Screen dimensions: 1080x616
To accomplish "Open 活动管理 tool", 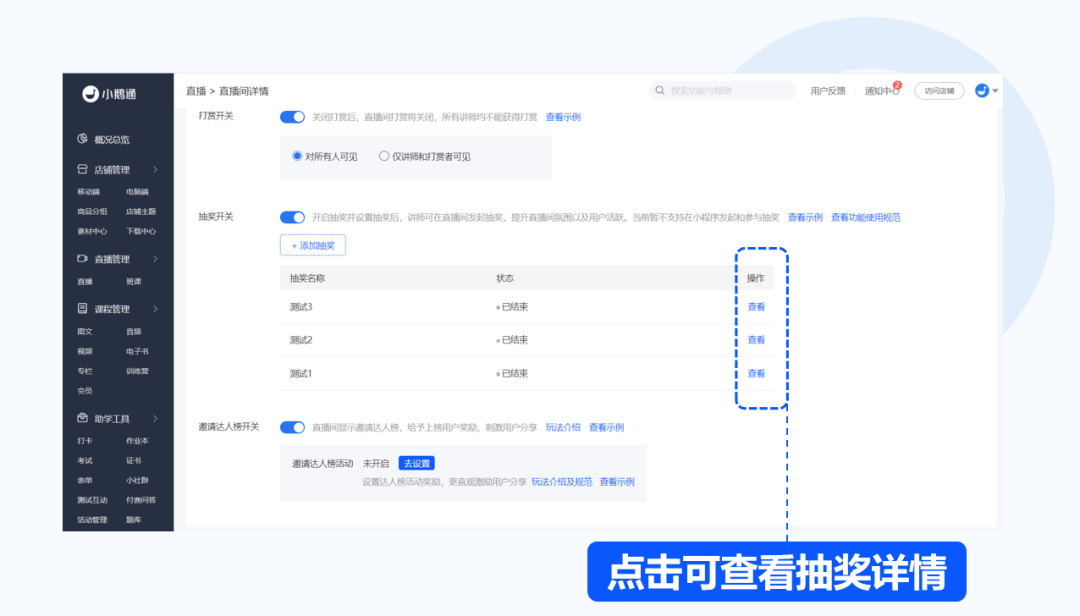I will click(x=92, y=520).
